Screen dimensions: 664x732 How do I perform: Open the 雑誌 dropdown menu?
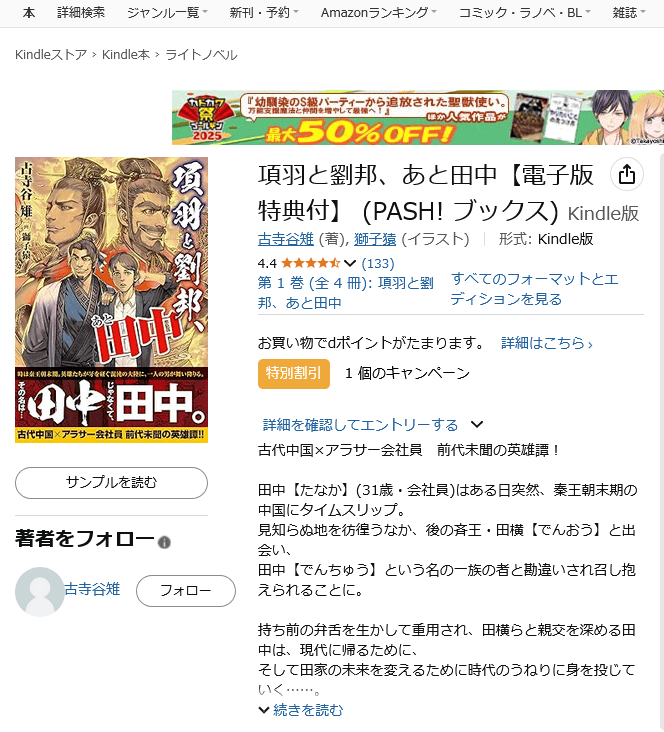coord(629,13)
